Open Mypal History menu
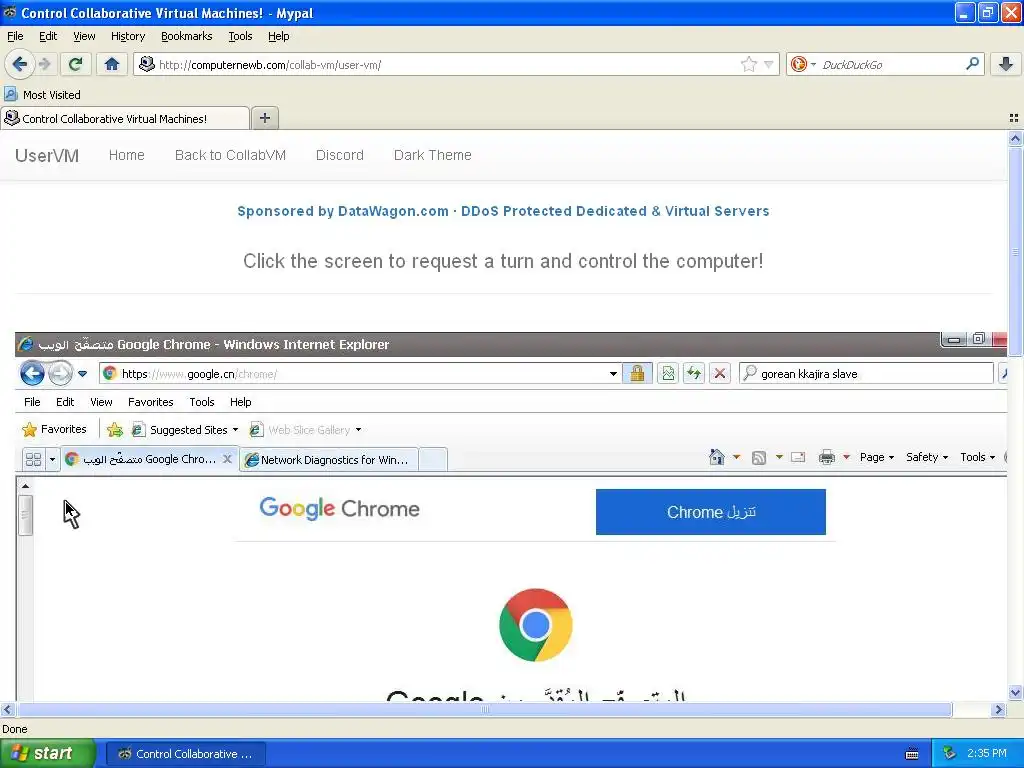 pyautogui.click(x=127, y=36)
